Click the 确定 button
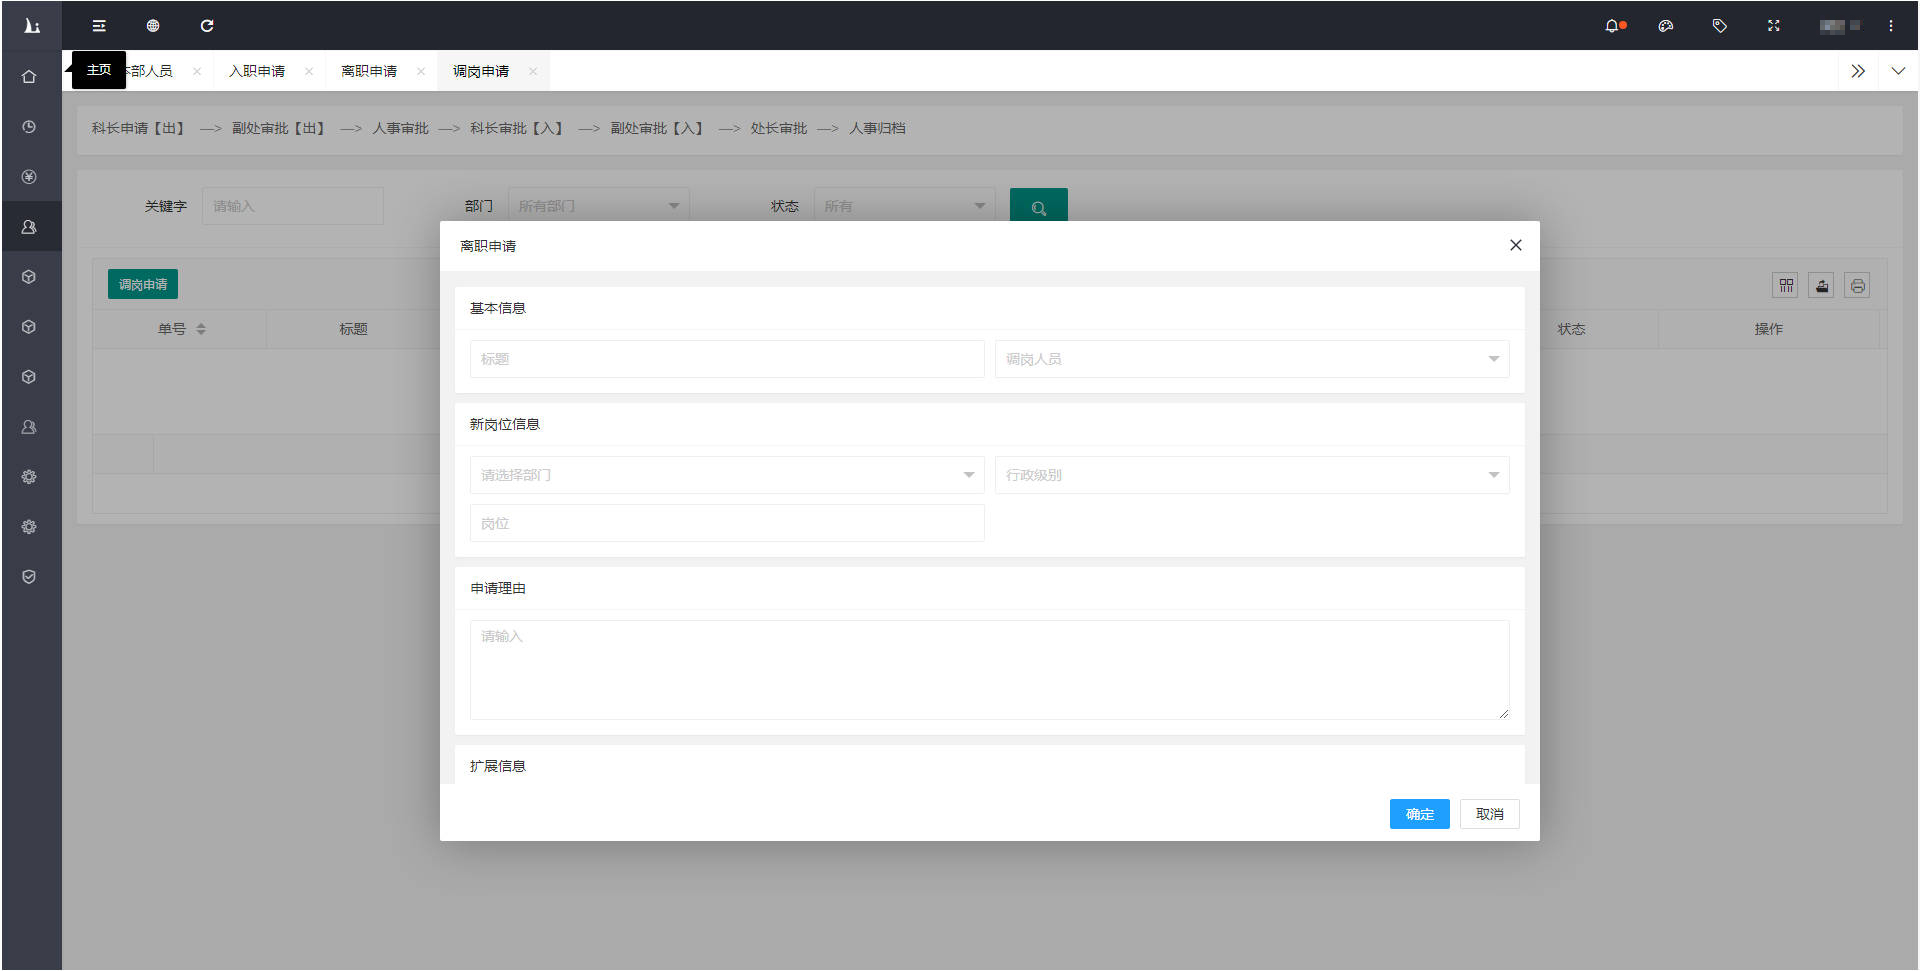 [1419, 814]
